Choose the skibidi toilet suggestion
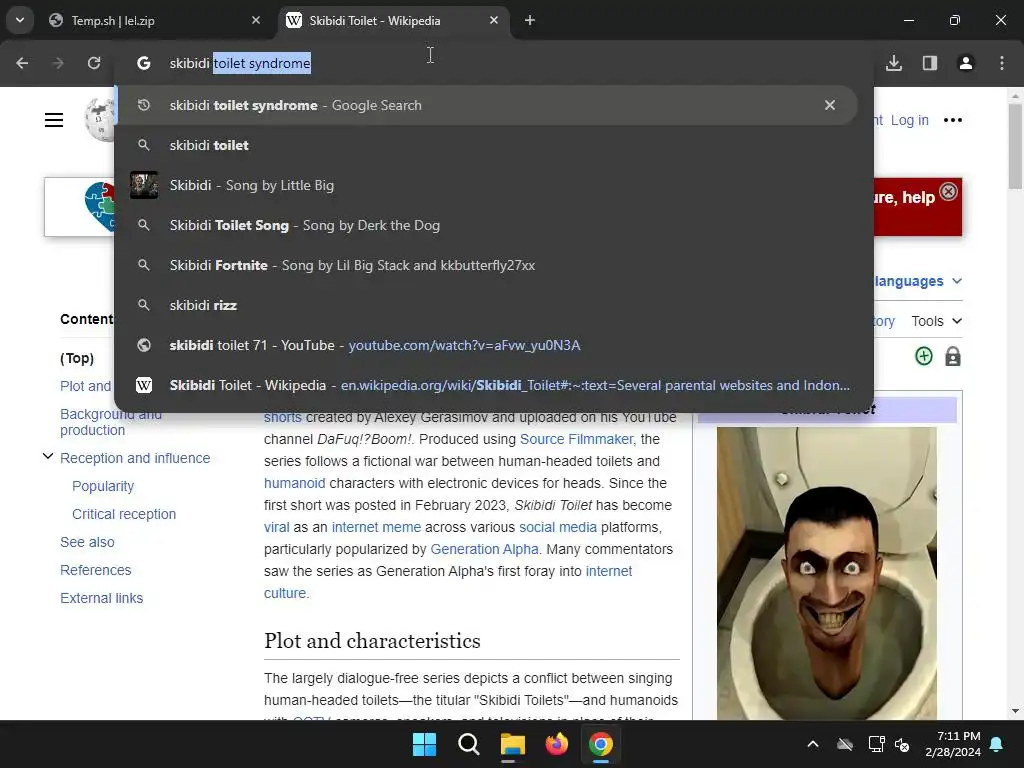This screenshot has height=768, width=1024. (487, 145)
